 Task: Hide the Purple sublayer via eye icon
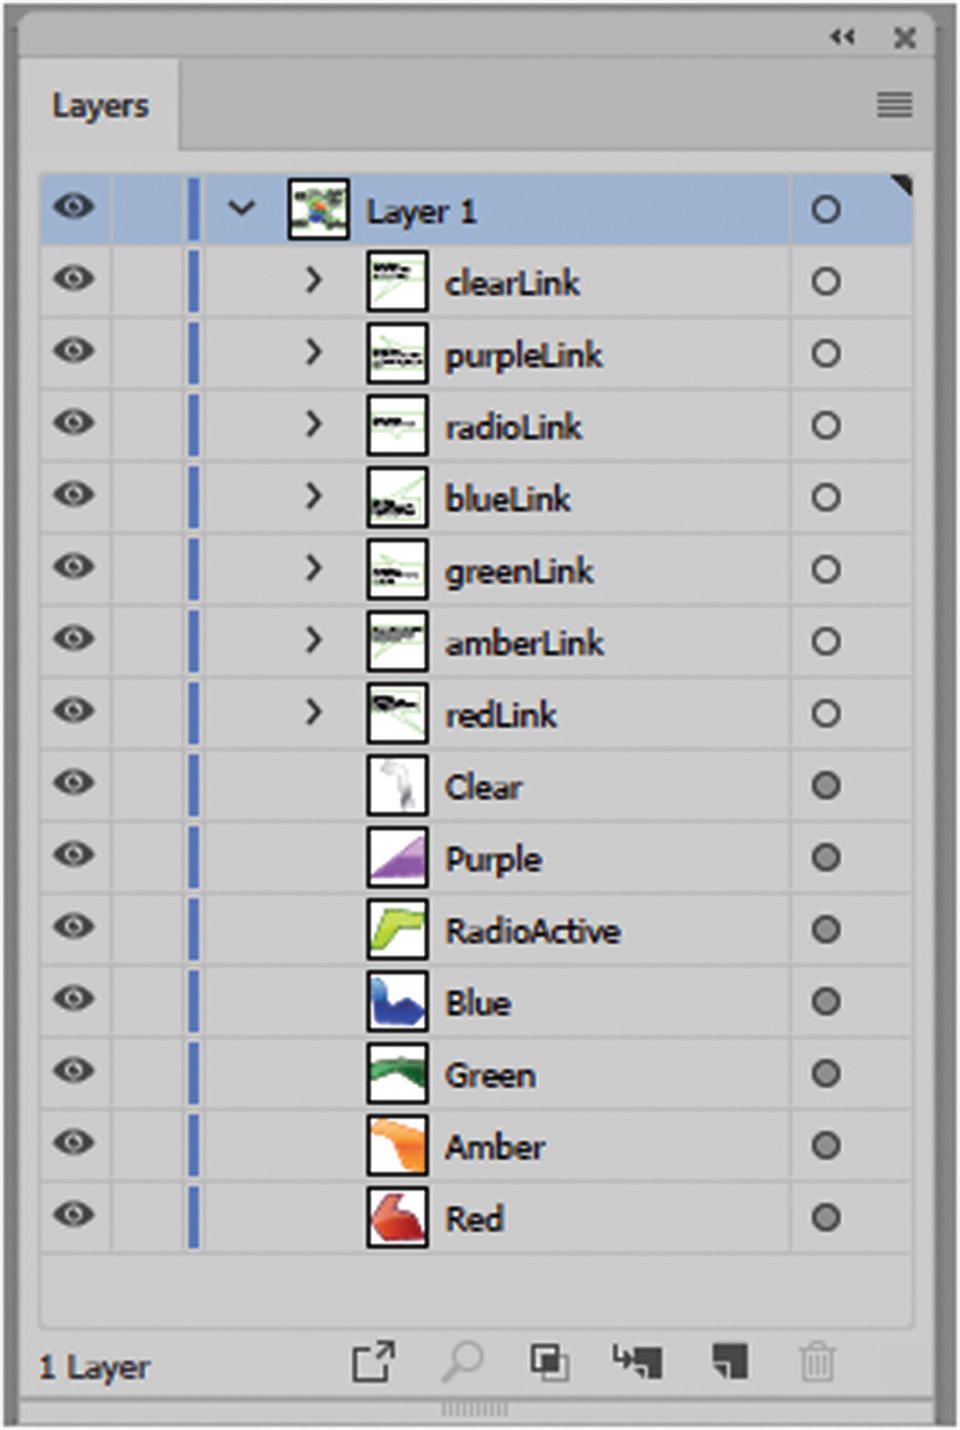pos(74,857)
